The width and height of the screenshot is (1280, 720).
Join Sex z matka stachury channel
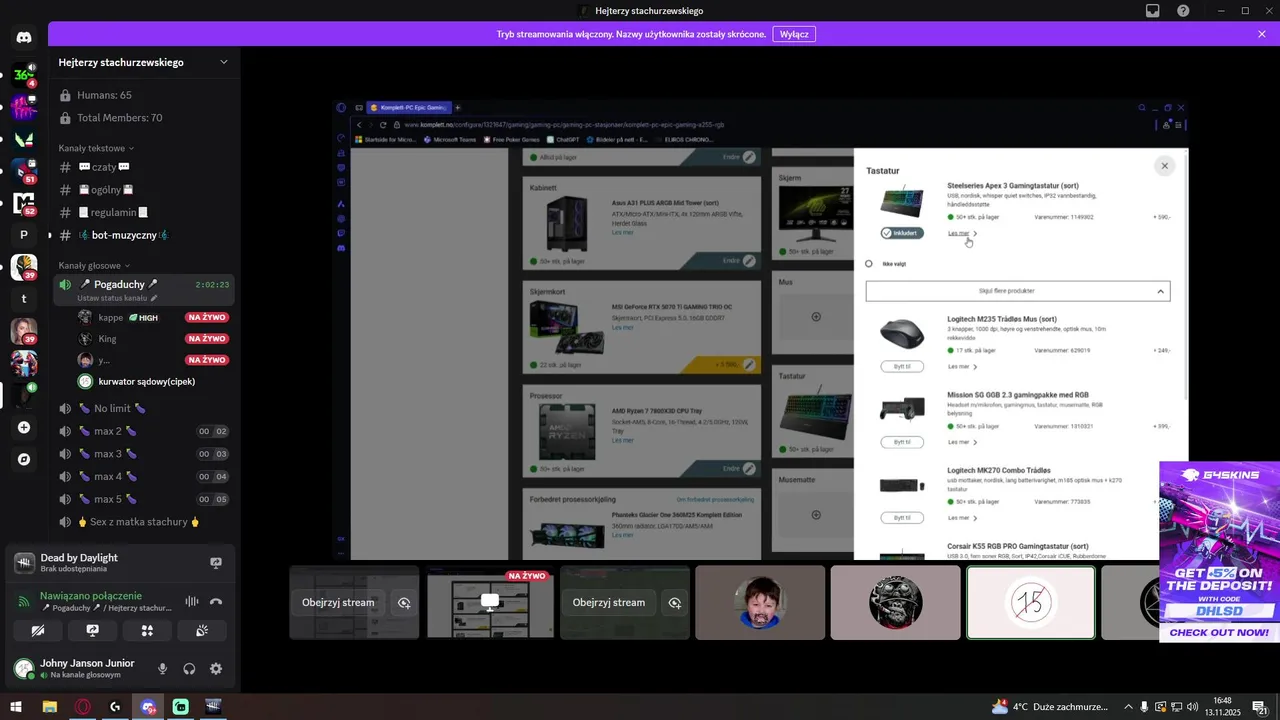(x=144, y=522)
